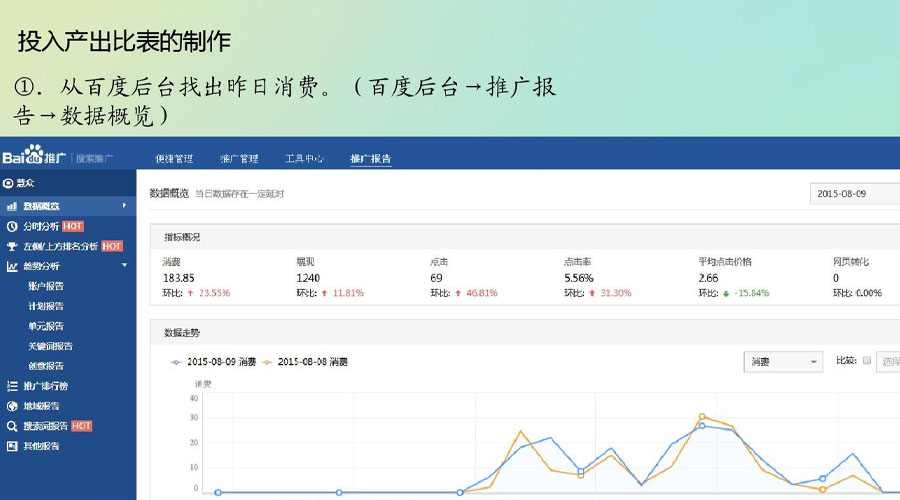Click the magnifier icon for 搜索词报告
Screen dimensions: 900x500
[12, 426]
